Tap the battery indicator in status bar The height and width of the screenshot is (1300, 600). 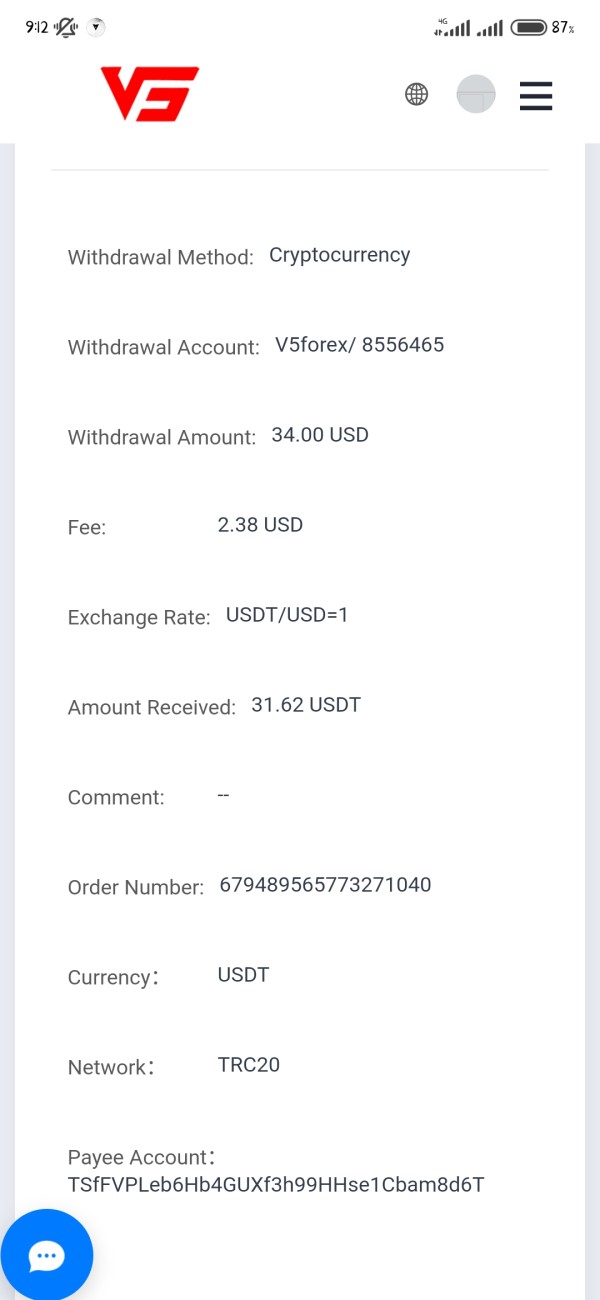pos(528,28)
